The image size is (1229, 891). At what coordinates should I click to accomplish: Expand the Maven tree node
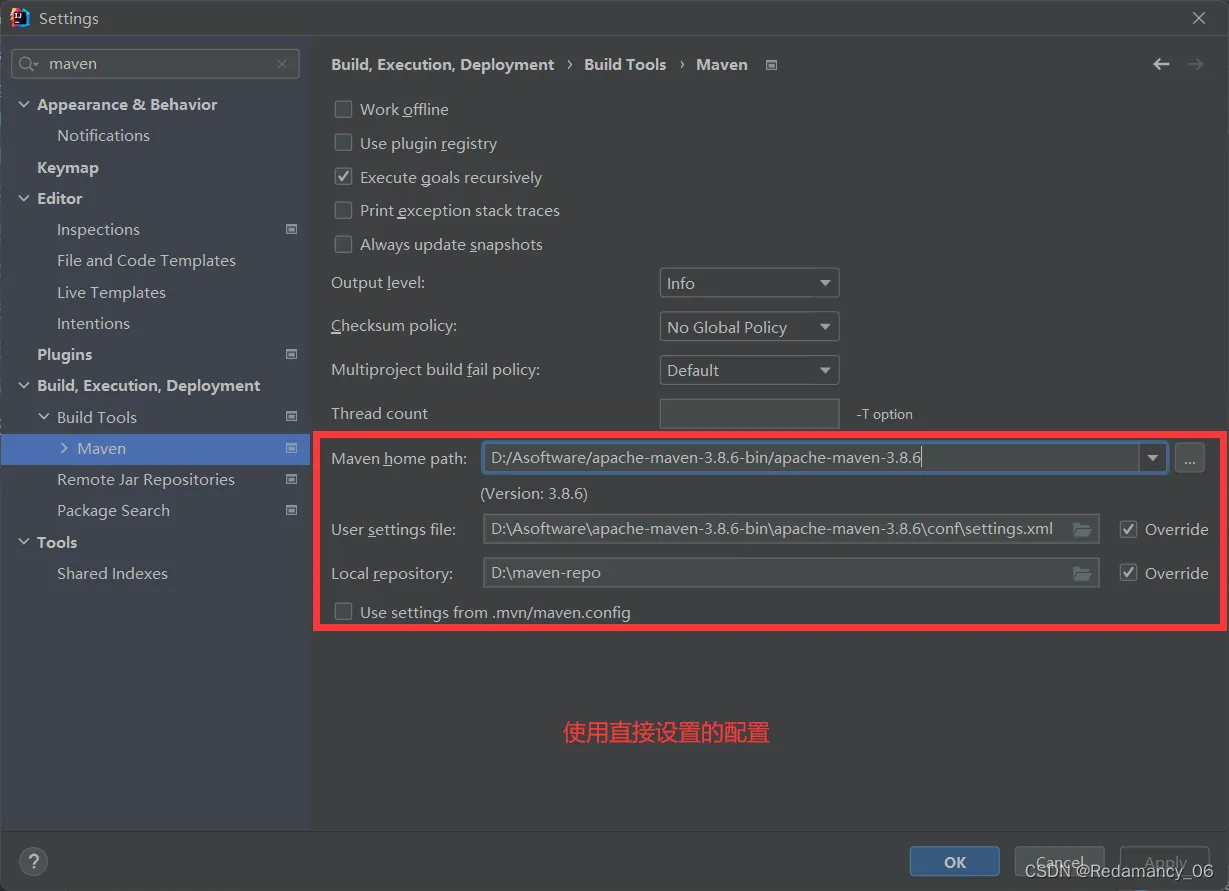tap(64, 448)
